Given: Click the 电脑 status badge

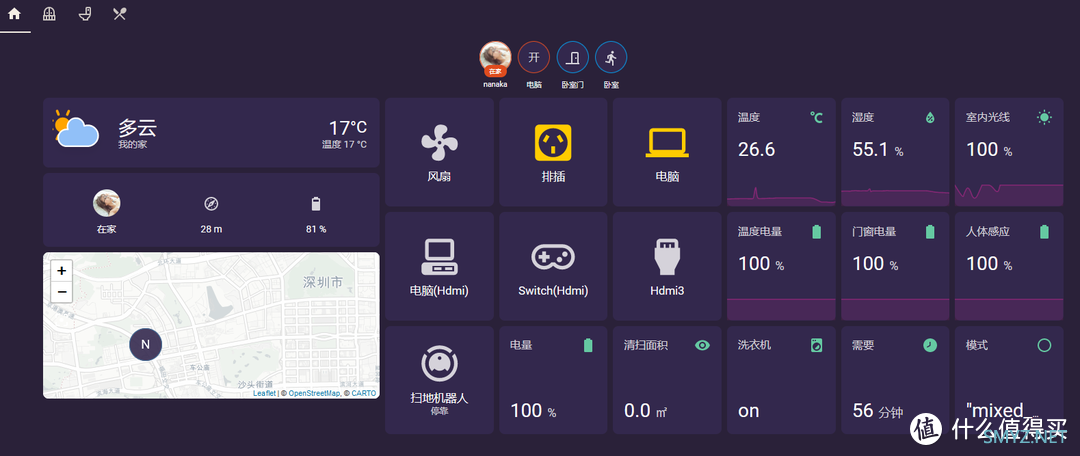Looking at the screenshot, I should [534, 57].
